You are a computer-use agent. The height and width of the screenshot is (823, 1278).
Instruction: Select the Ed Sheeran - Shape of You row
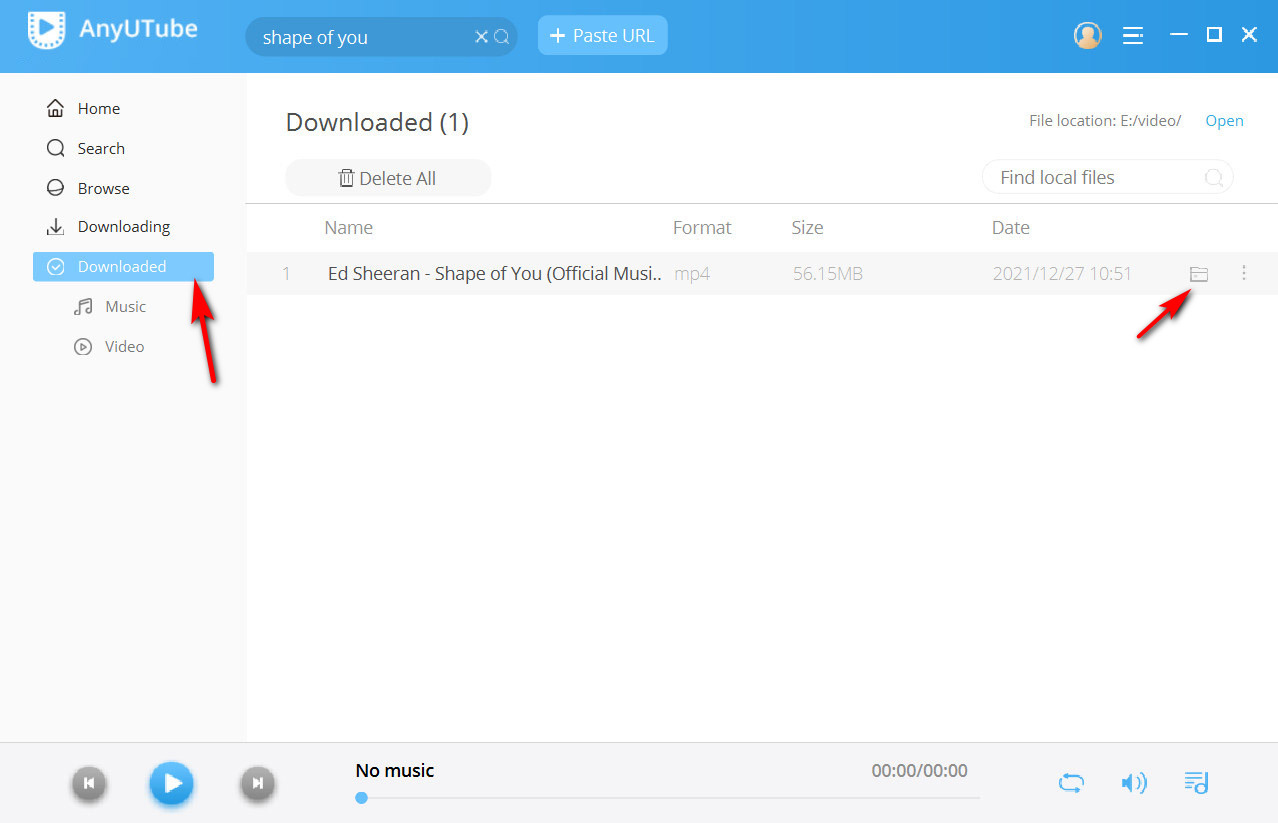point(762,273)
